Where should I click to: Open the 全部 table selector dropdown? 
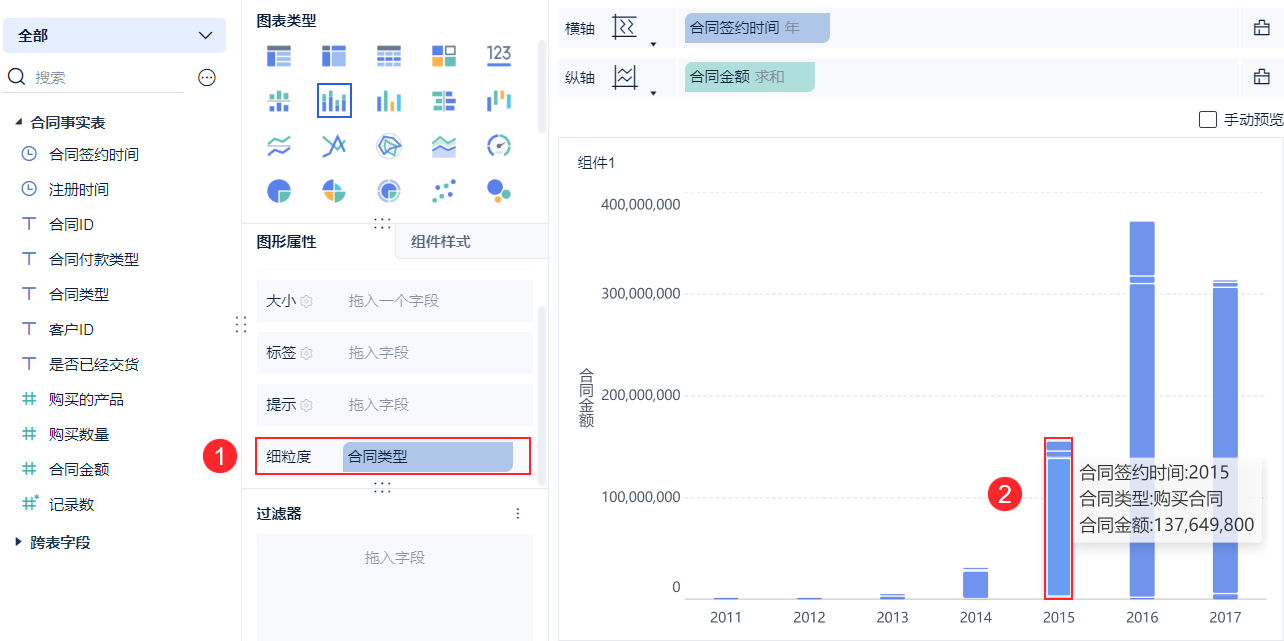[x=115, y=35]
